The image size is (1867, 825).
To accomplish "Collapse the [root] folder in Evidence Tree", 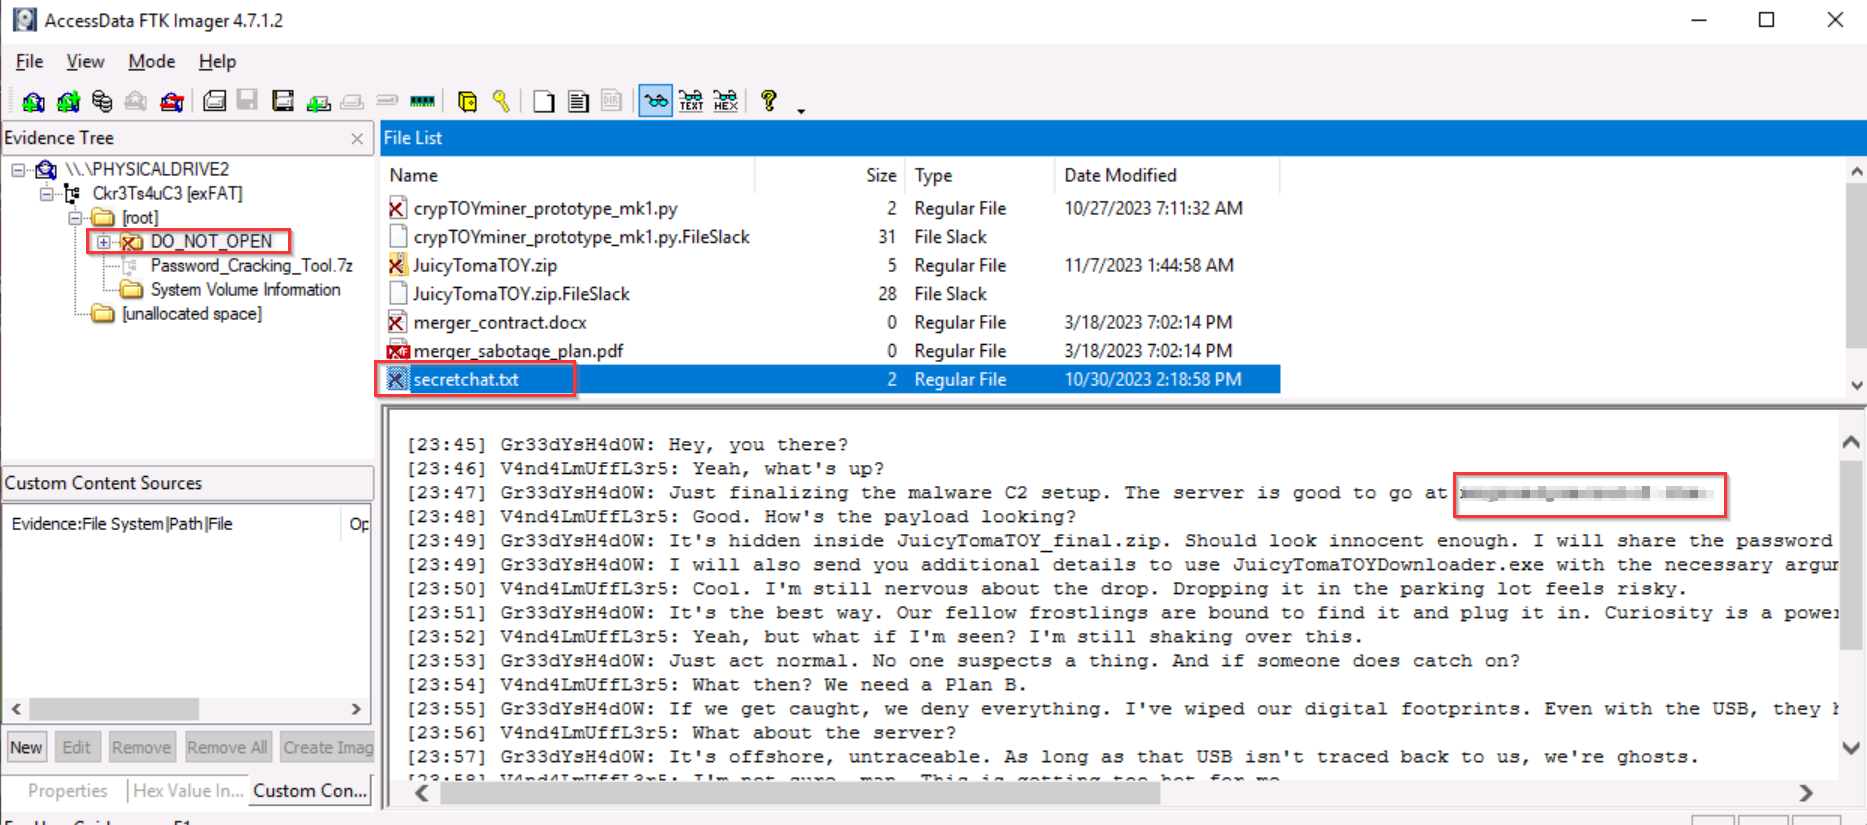I will click(x=75, y=218).
